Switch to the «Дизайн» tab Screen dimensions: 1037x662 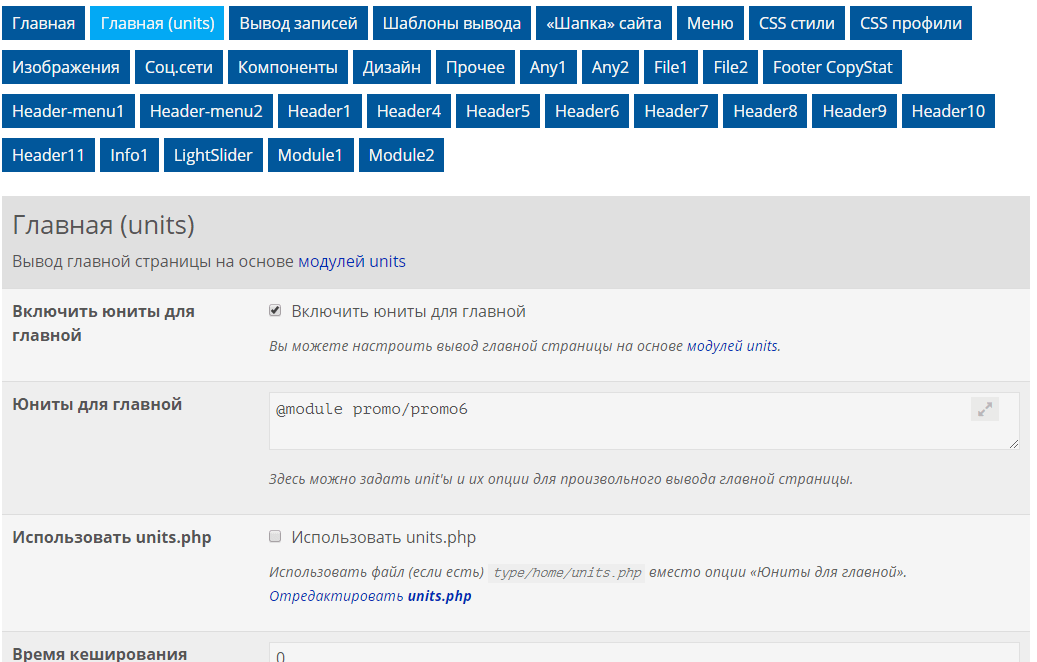point(392,67)
